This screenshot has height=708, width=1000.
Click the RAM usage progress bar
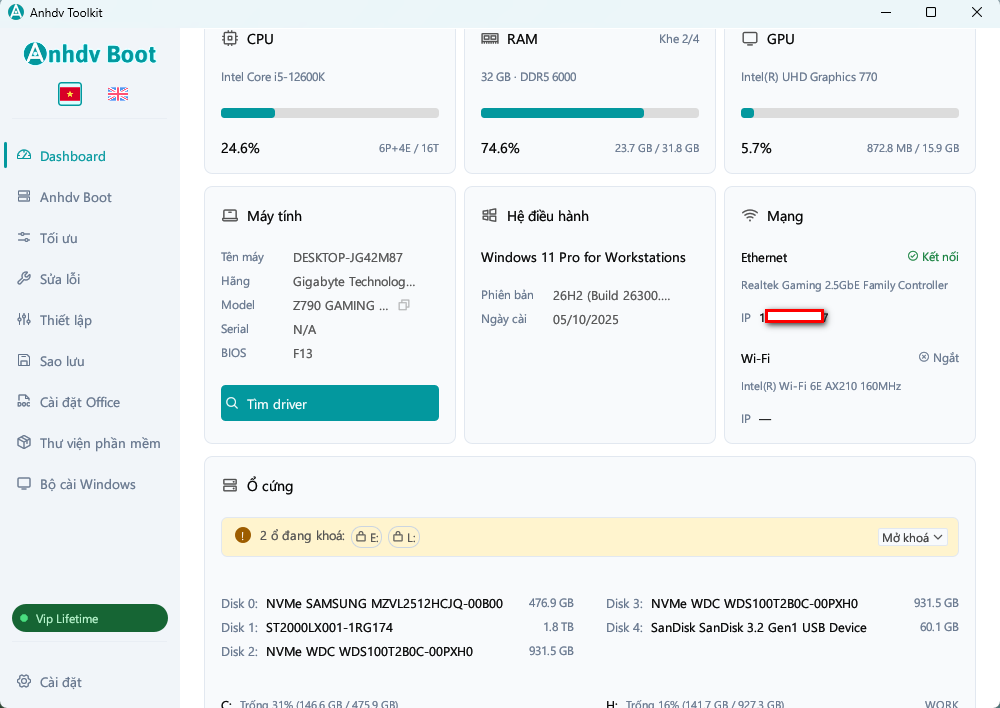(590, 113)
